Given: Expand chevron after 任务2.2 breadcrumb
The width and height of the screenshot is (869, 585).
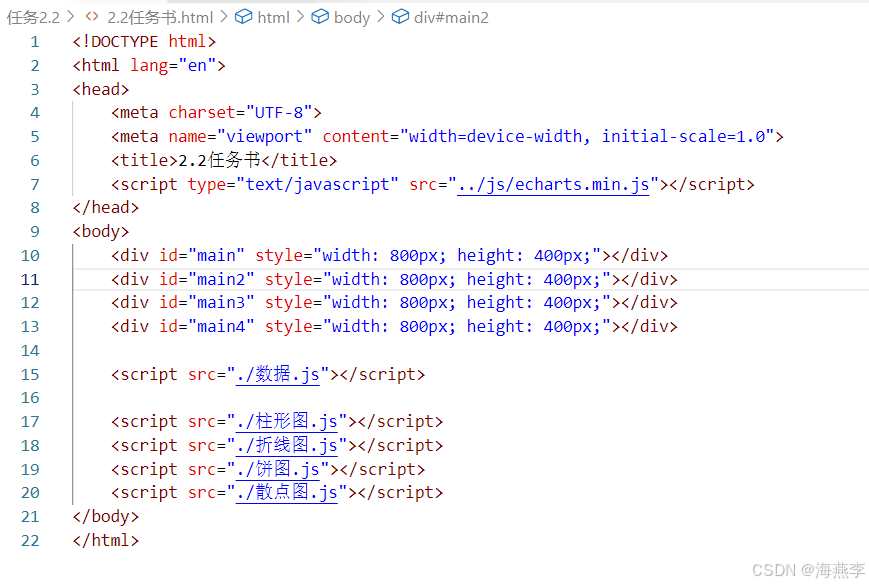Looking at the screenshot, I should pyautogui.click(x=71, y=17).
